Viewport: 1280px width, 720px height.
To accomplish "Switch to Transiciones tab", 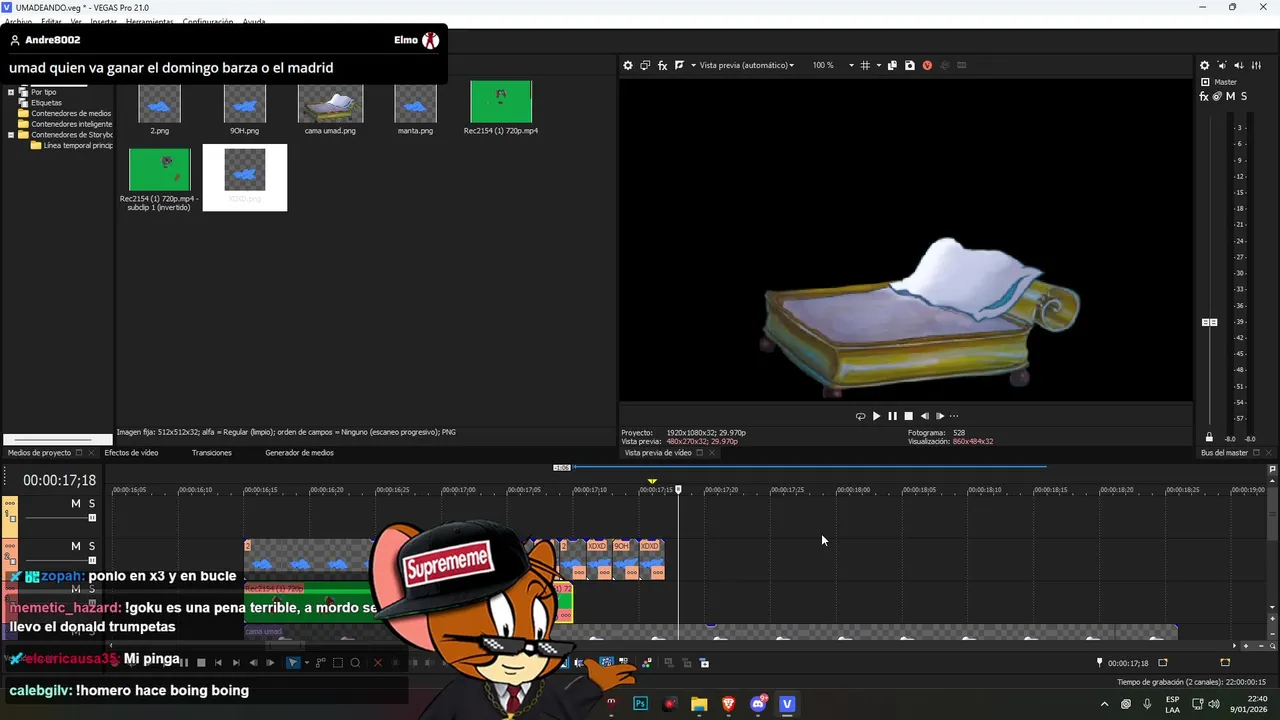I will pyautogui.click(x=212, y=453).
